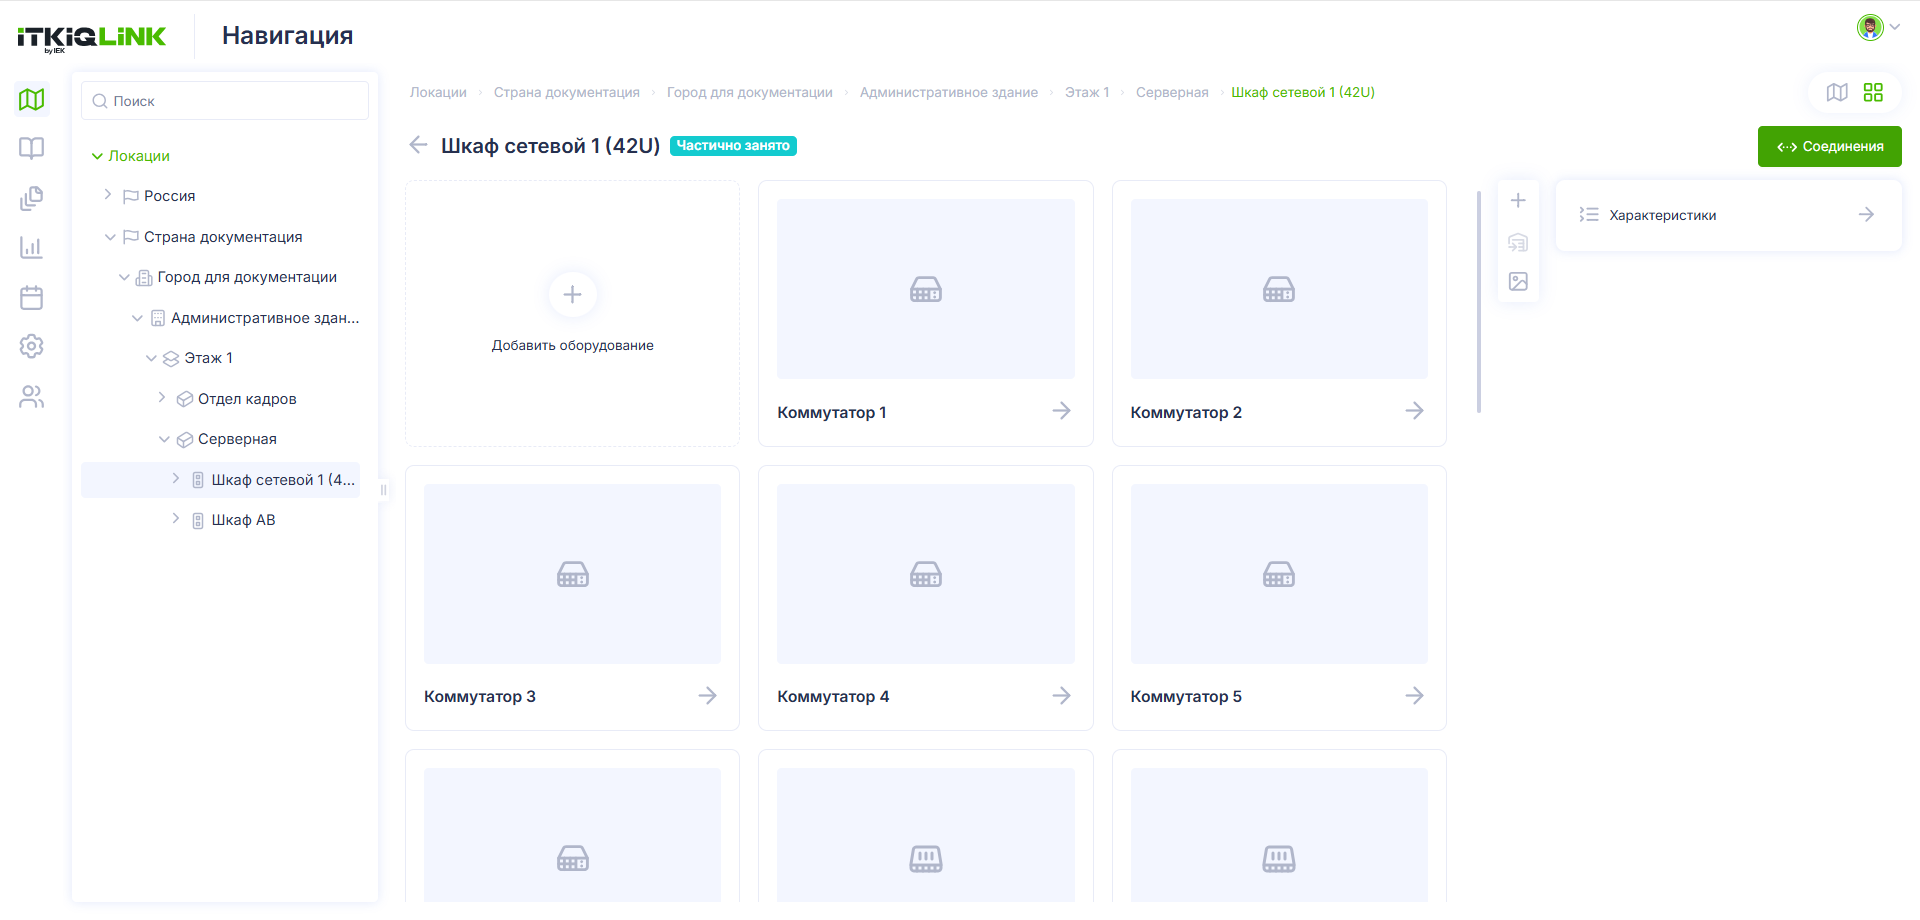Select Россия in the tree
1920x920 pixels.
[170, 196]
